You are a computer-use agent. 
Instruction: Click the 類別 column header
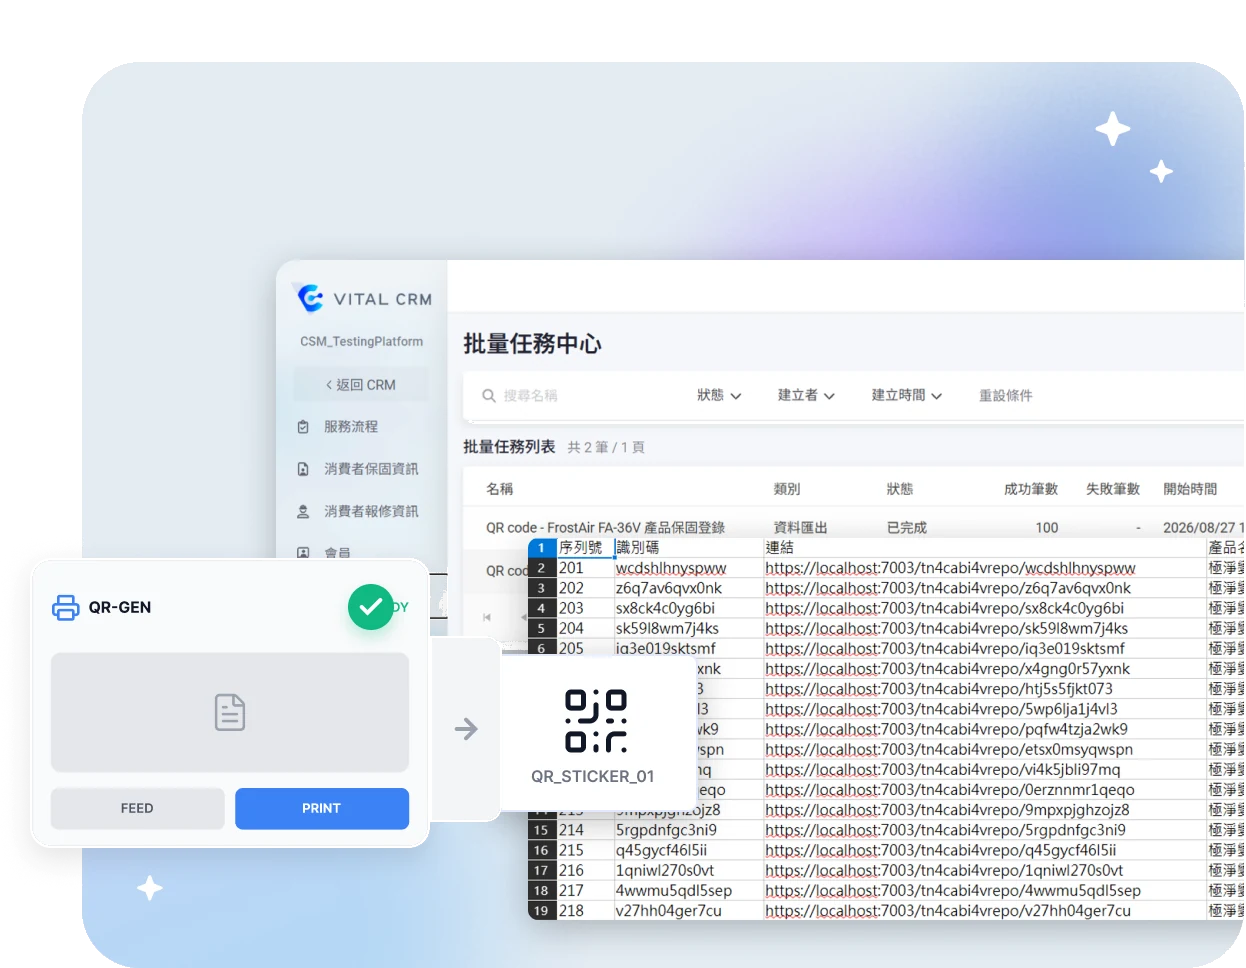787,489
